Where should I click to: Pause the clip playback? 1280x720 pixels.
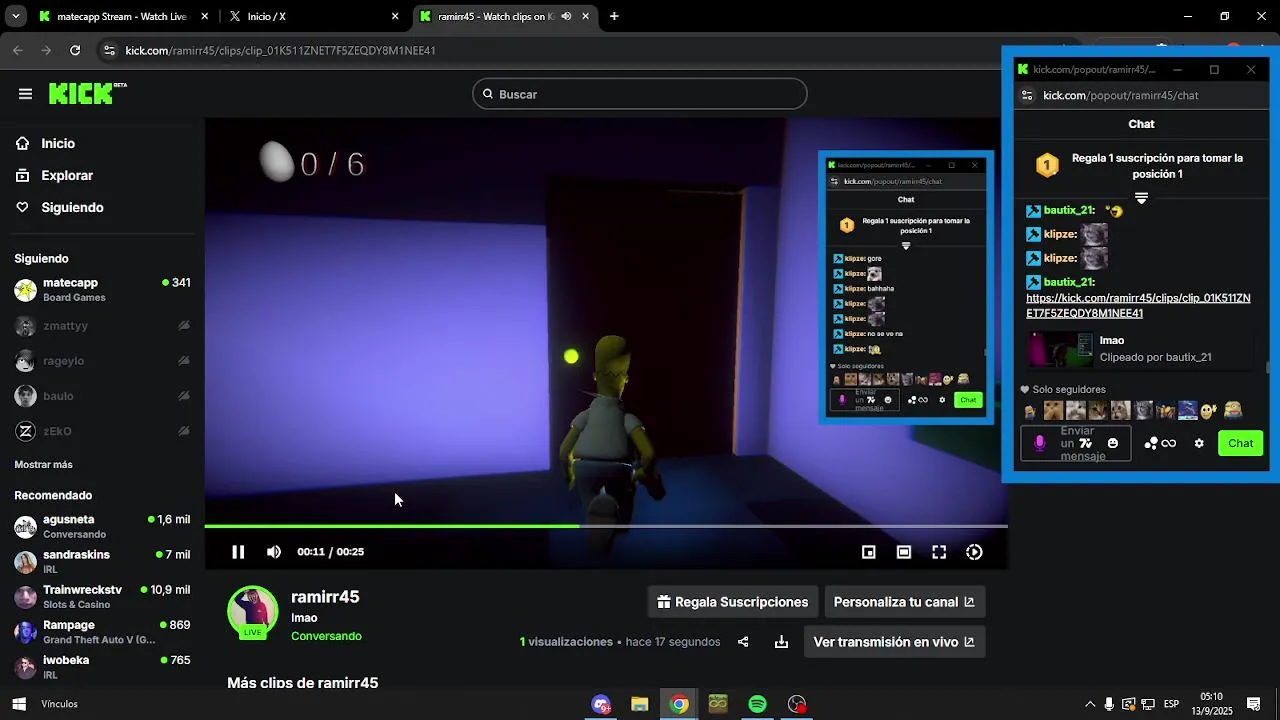click(238, 552)
